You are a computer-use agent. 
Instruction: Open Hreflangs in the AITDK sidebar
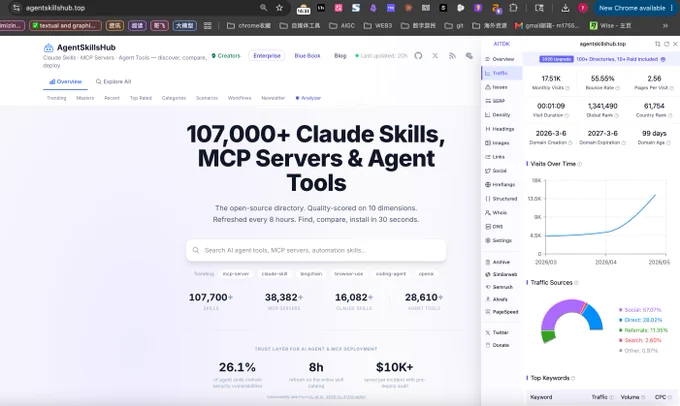point(500,184)
